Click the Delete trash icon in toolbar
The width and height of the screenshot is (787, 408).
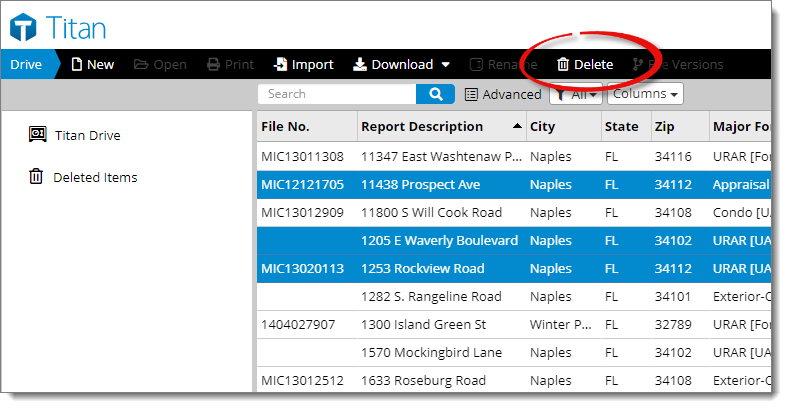pos(563,64)
